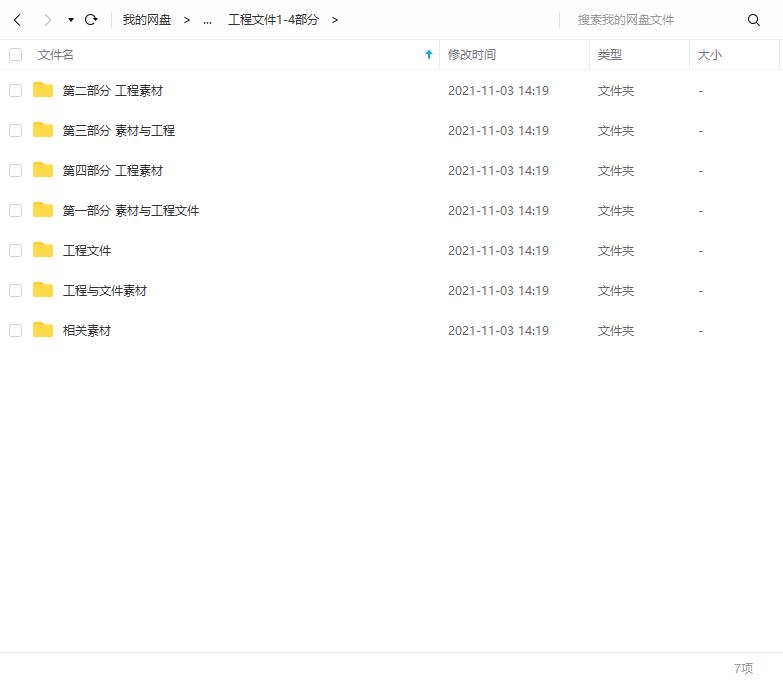
Task: Click the 文件夹 type of 工程文件 row
Action: [x=616, y=250]
